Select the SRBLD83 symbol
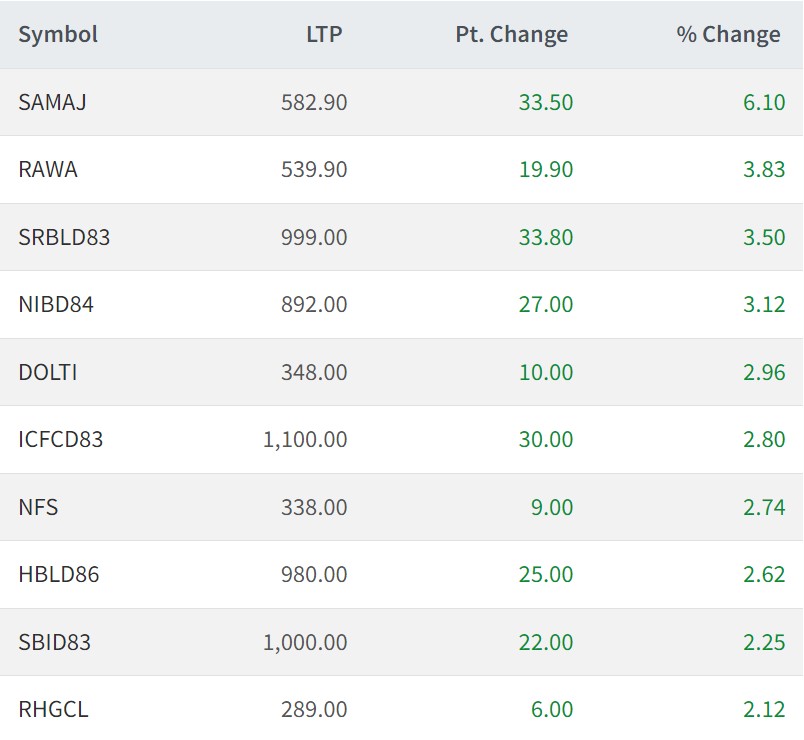This screenshot has width=804, height=740. click(64, 238)
